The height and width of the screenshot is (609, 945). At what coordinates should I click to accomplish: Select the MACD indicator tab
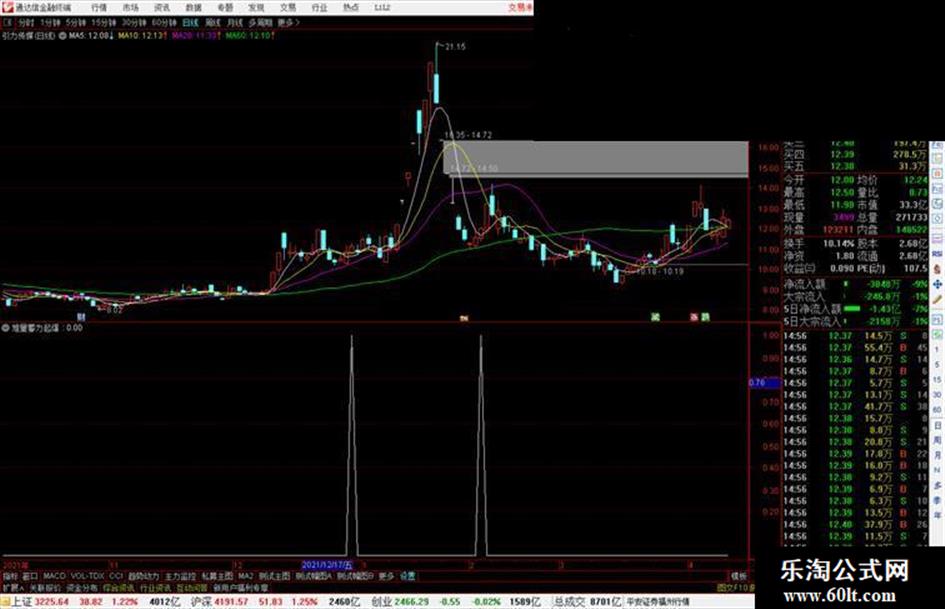[54, 576]
